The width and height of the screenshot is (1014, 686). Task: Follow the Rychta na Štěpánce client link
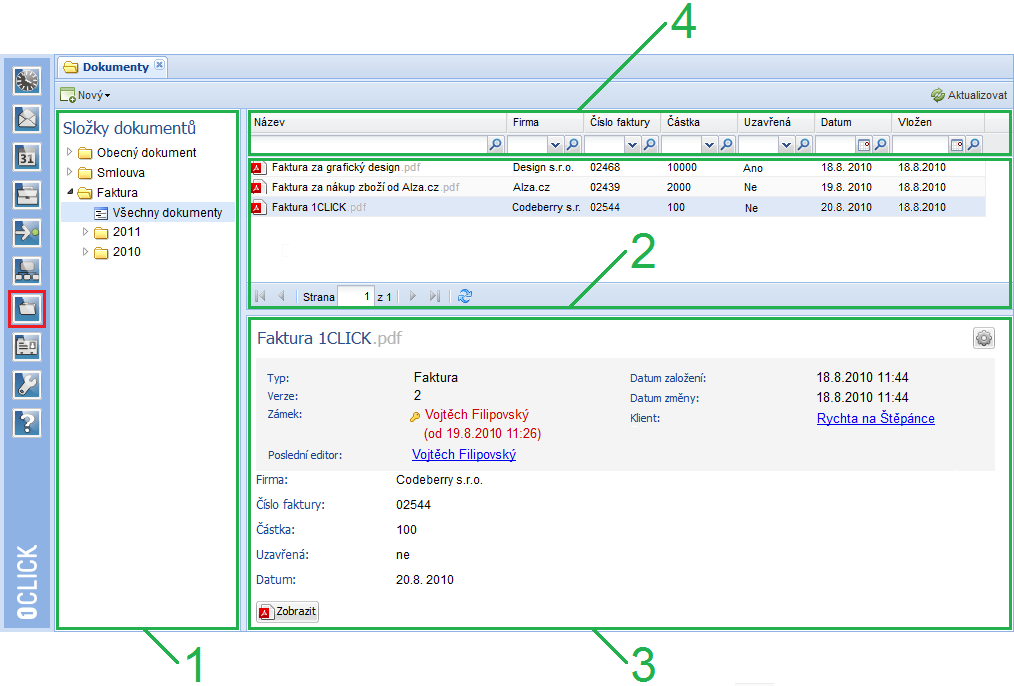coord(875,419)
